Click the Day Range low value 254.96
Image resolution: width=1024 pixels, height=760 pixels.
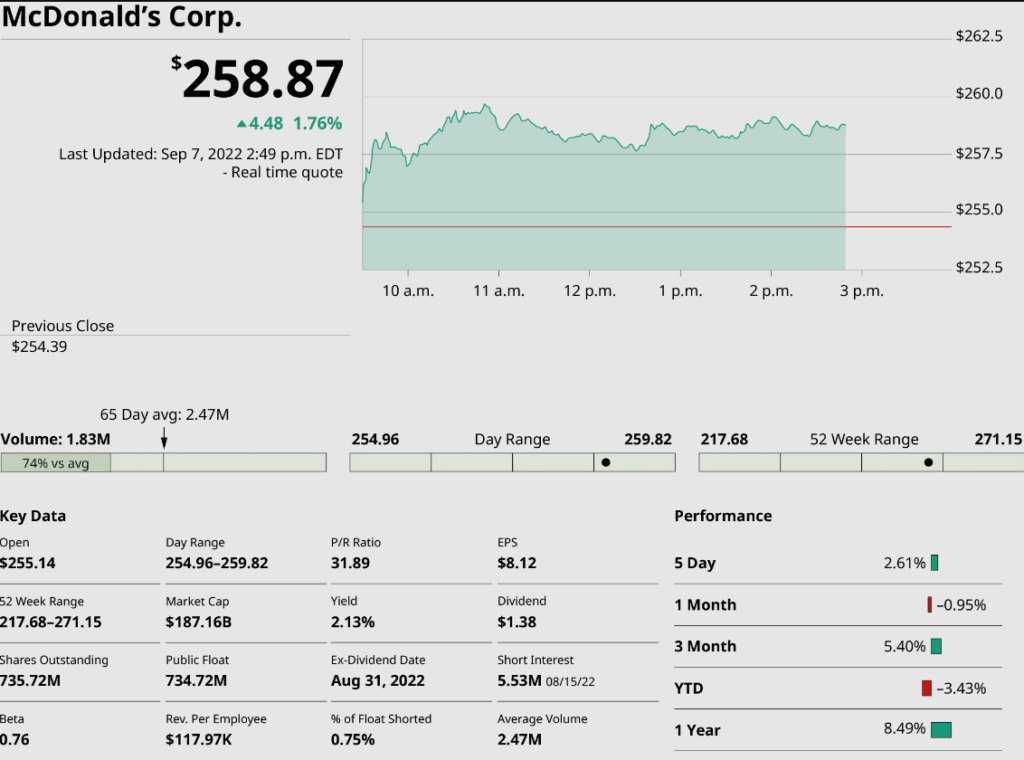click(376, 439)
